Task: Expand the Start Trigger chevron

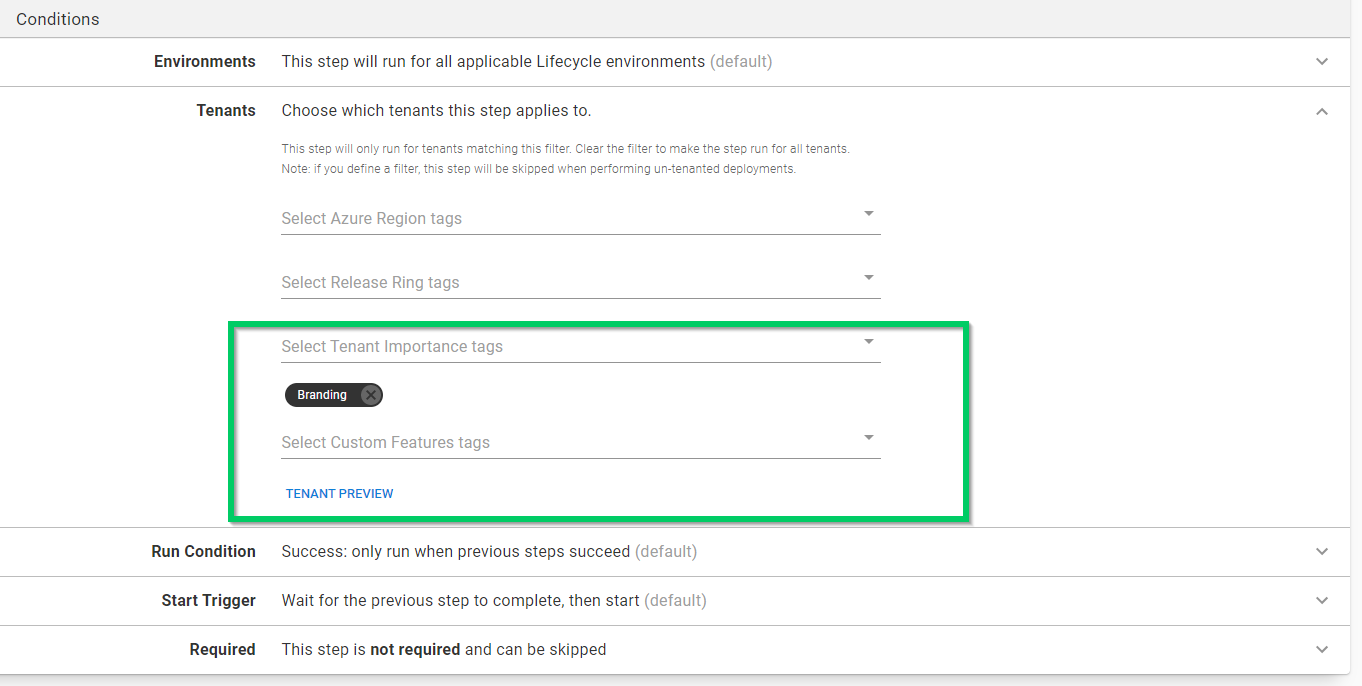Action: [x=1322, y=601]
